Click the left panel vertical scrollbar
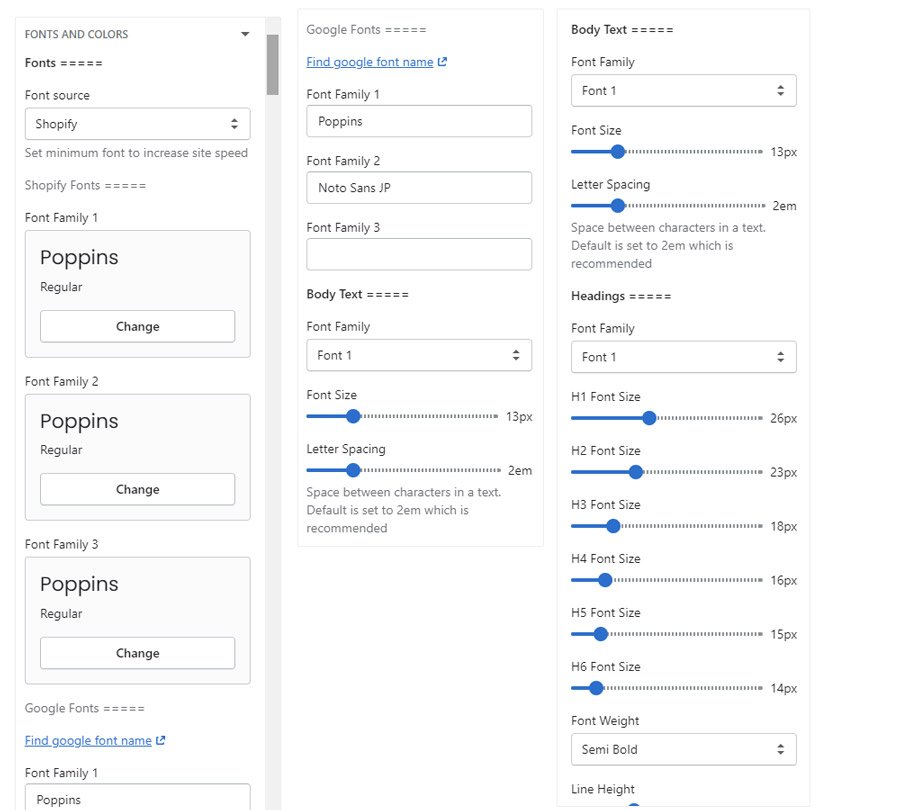This screenshot has height=810, width=900. 272,65
